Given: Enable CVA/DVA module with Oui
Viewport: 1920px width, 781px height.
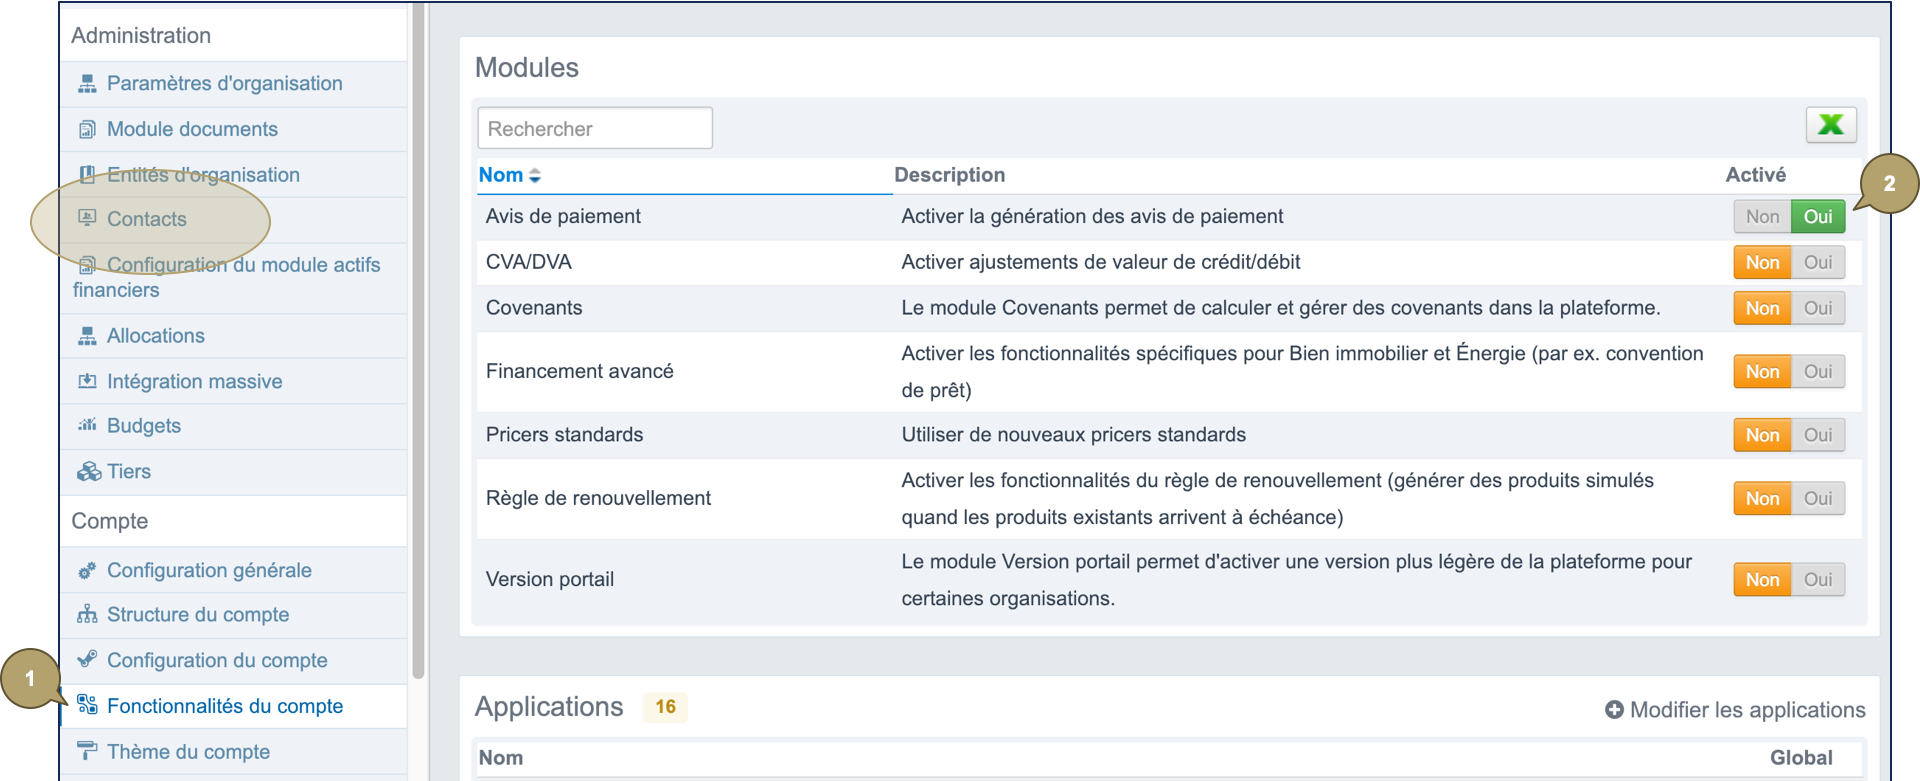Looking at the screenshot, I should pos(1818,263).
